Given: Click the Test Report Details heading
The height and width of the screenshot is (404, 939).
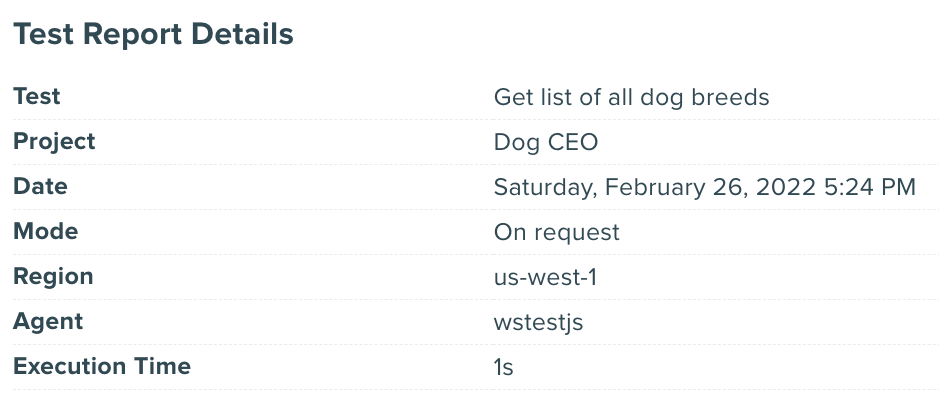Looking at the screenshot, I should pyautogui.click(x=153, y=35).
